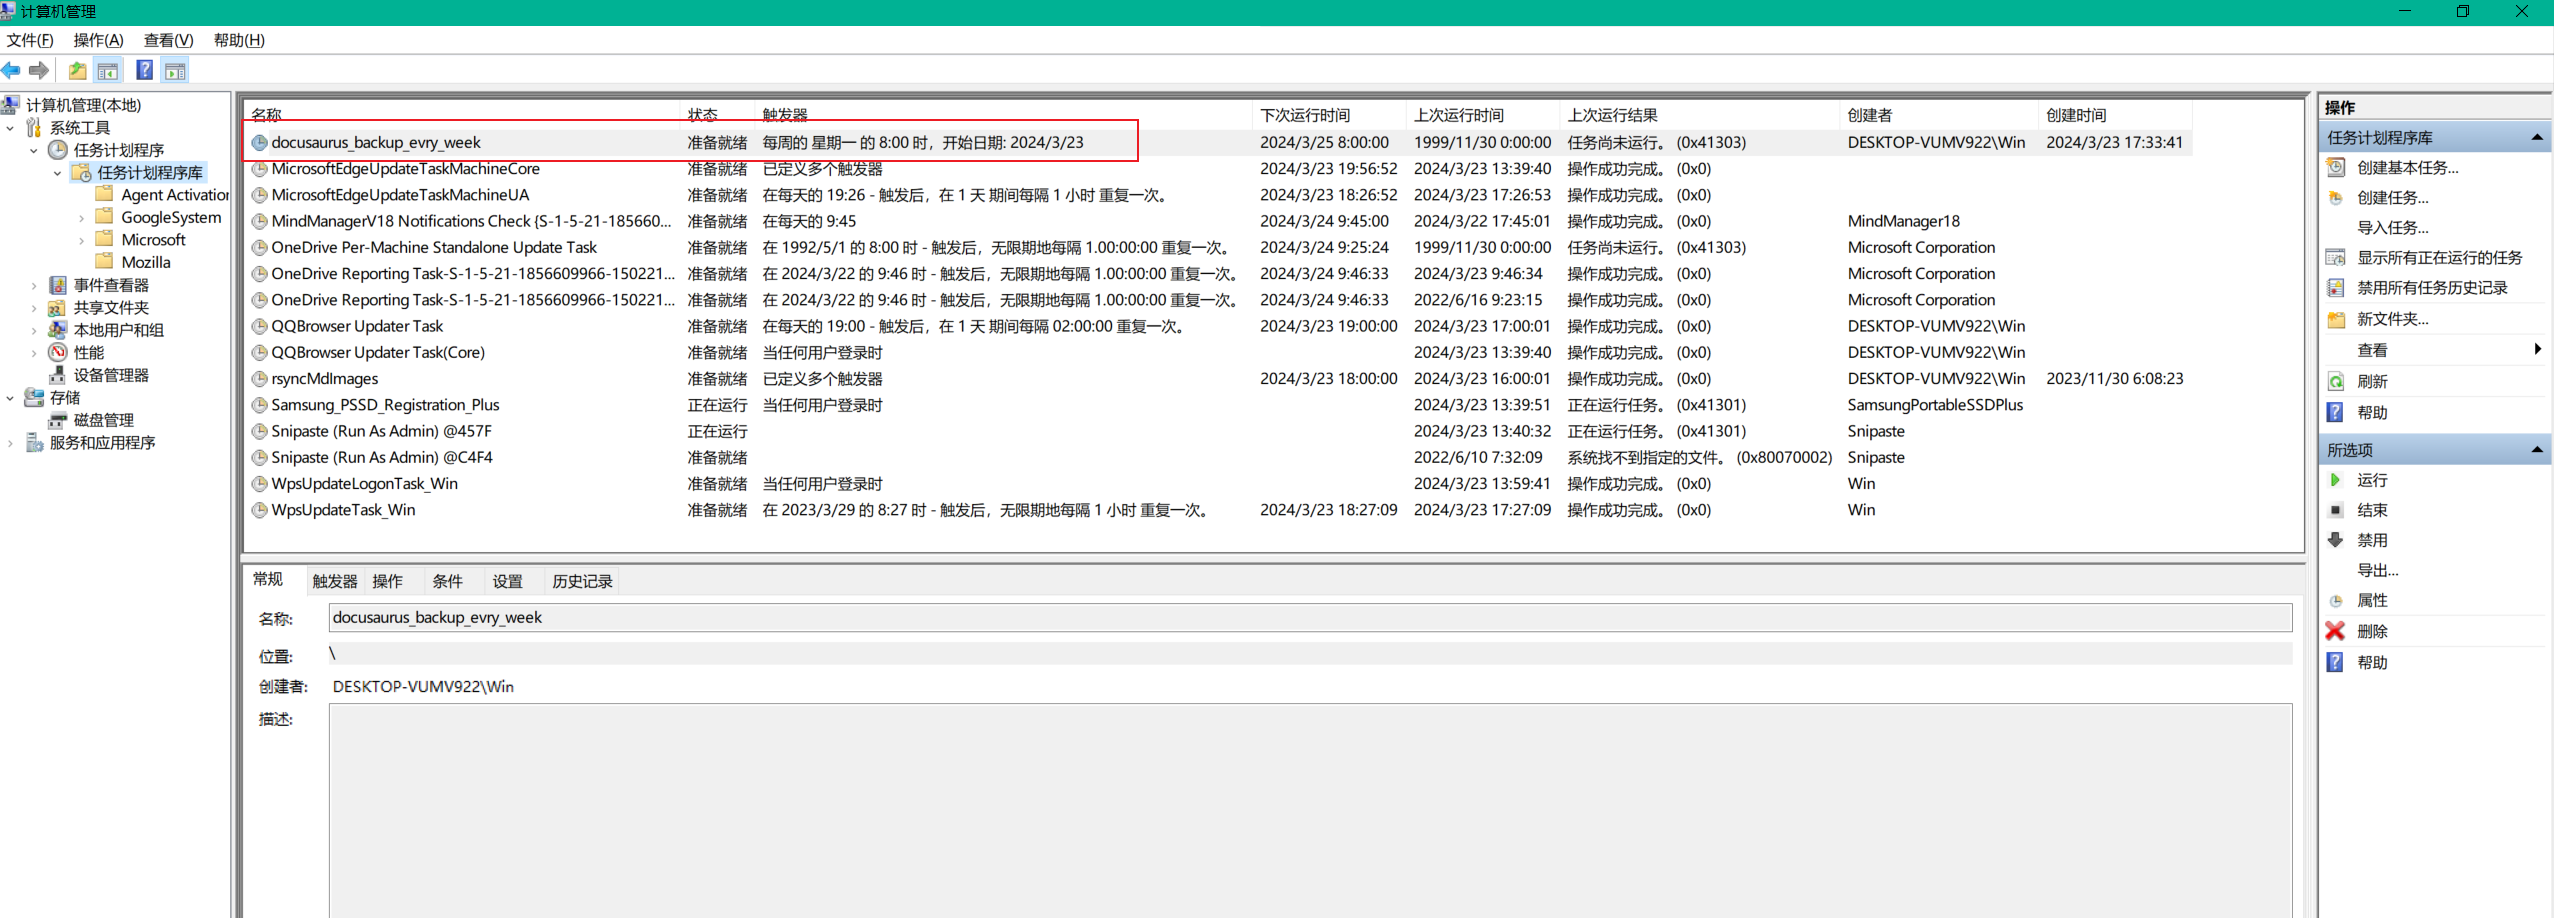Toggle the action pane toolbar icon

click(x=176, y=70)
